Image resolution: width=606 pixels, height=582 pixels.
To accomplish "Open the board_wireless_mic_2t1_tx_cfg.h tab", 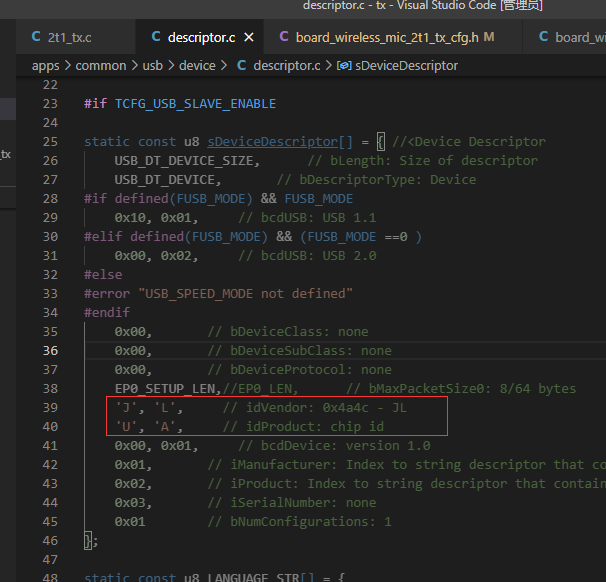I will pyautogui.click(x=393, y=37).
